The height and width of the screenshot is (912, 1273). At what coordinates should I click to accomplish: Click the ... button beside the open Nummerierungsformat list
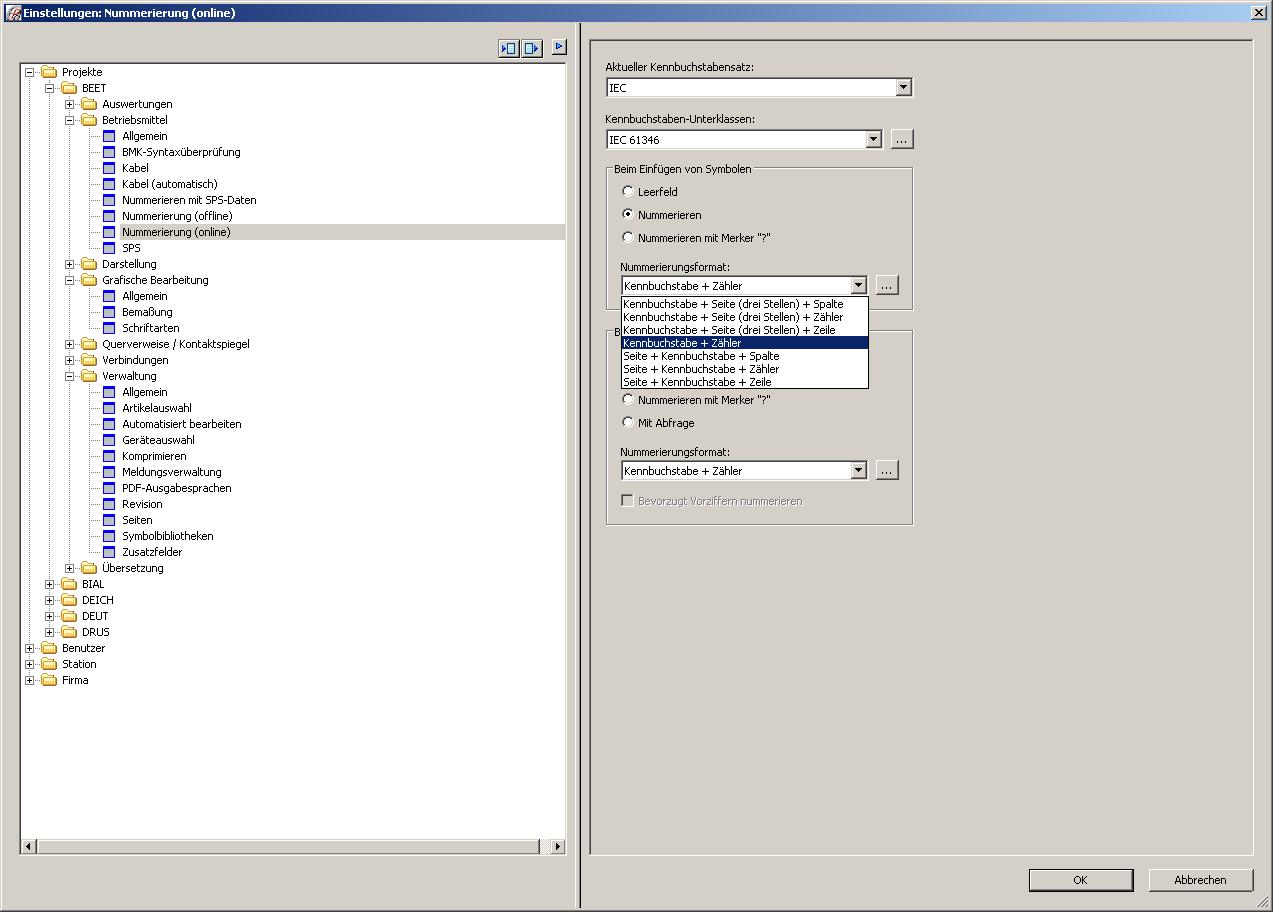point(887,286)
